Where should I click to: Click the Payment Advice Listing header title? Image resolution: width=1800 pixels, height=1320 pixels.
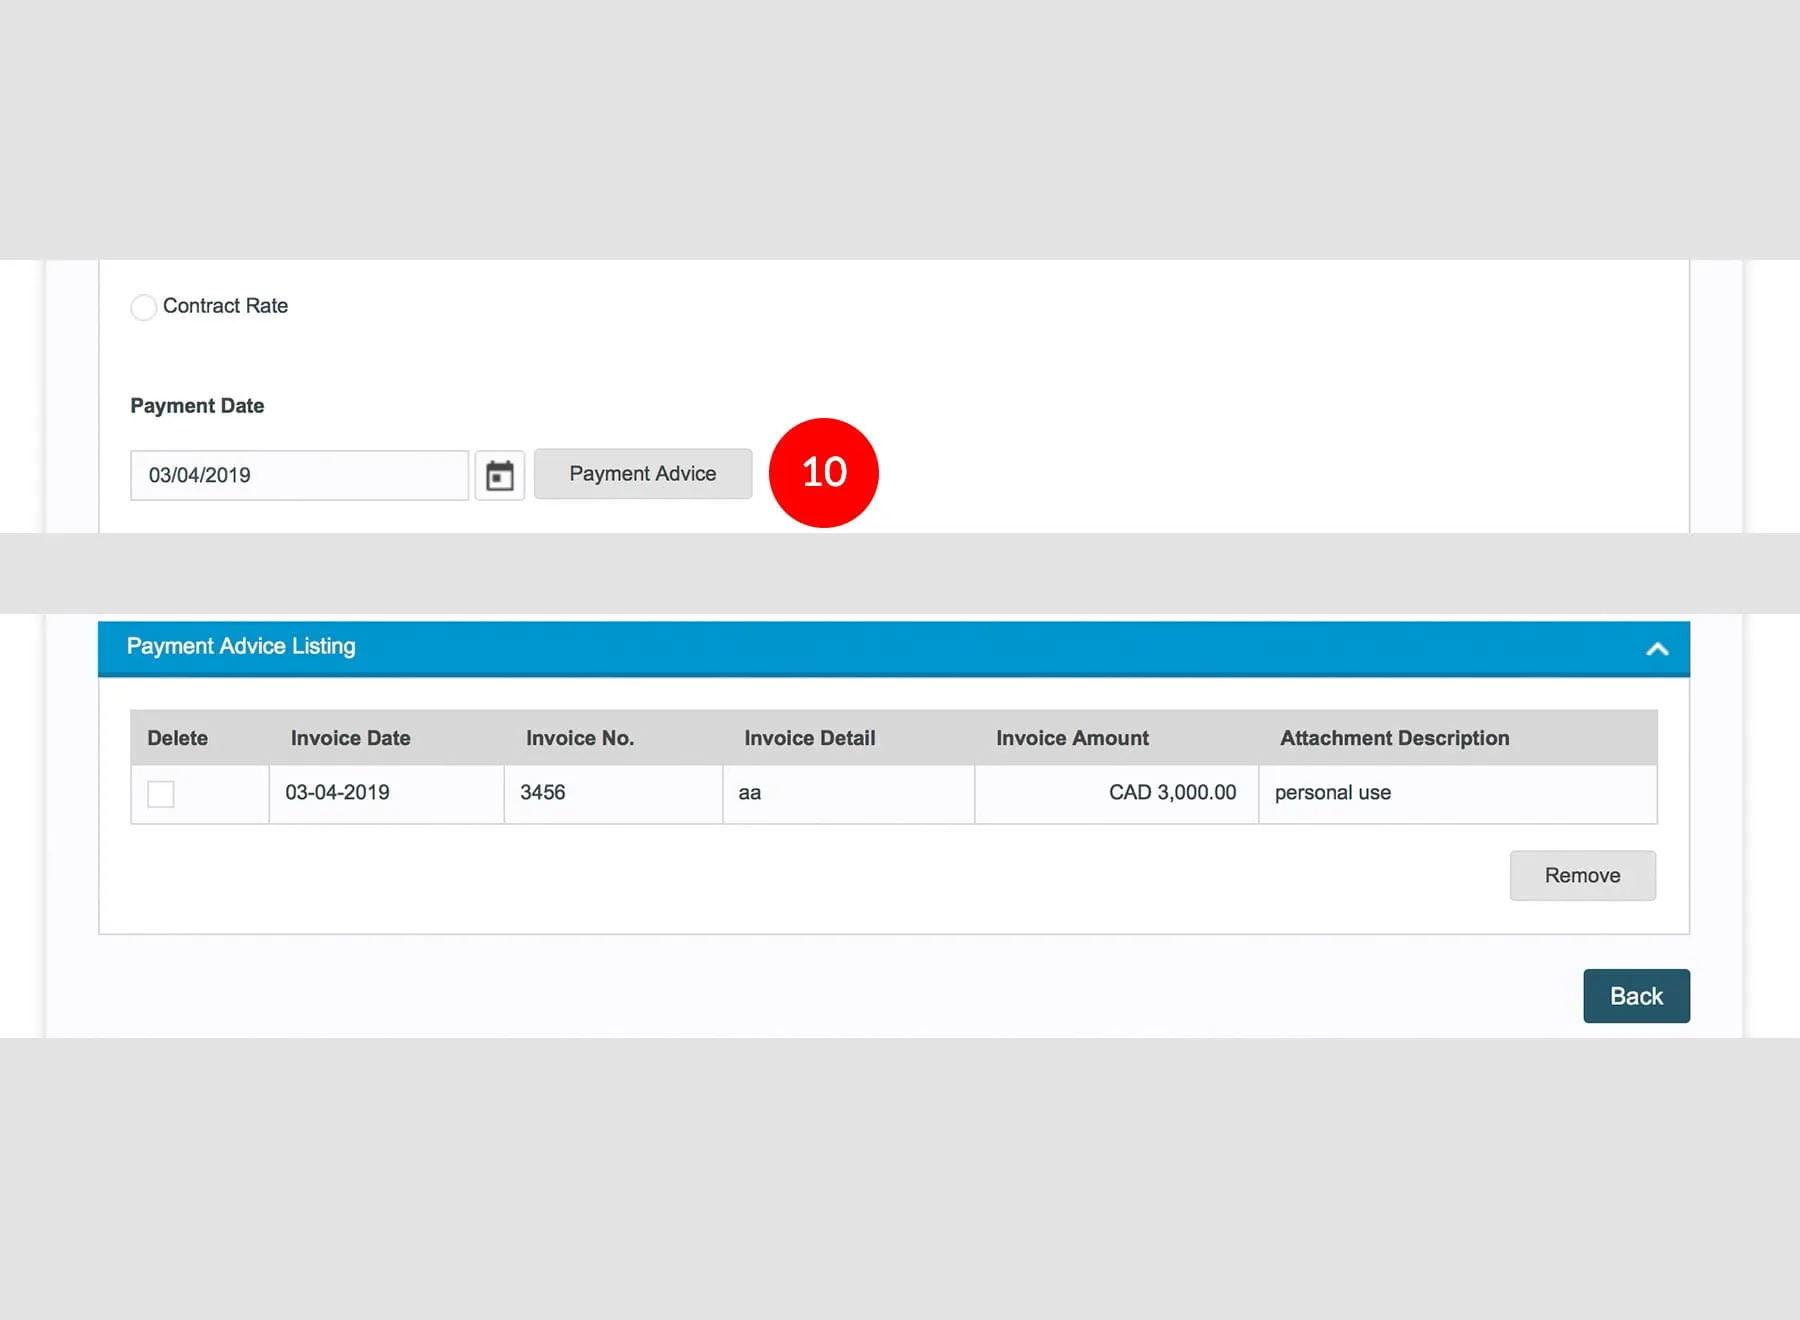[x=241, y=647]
